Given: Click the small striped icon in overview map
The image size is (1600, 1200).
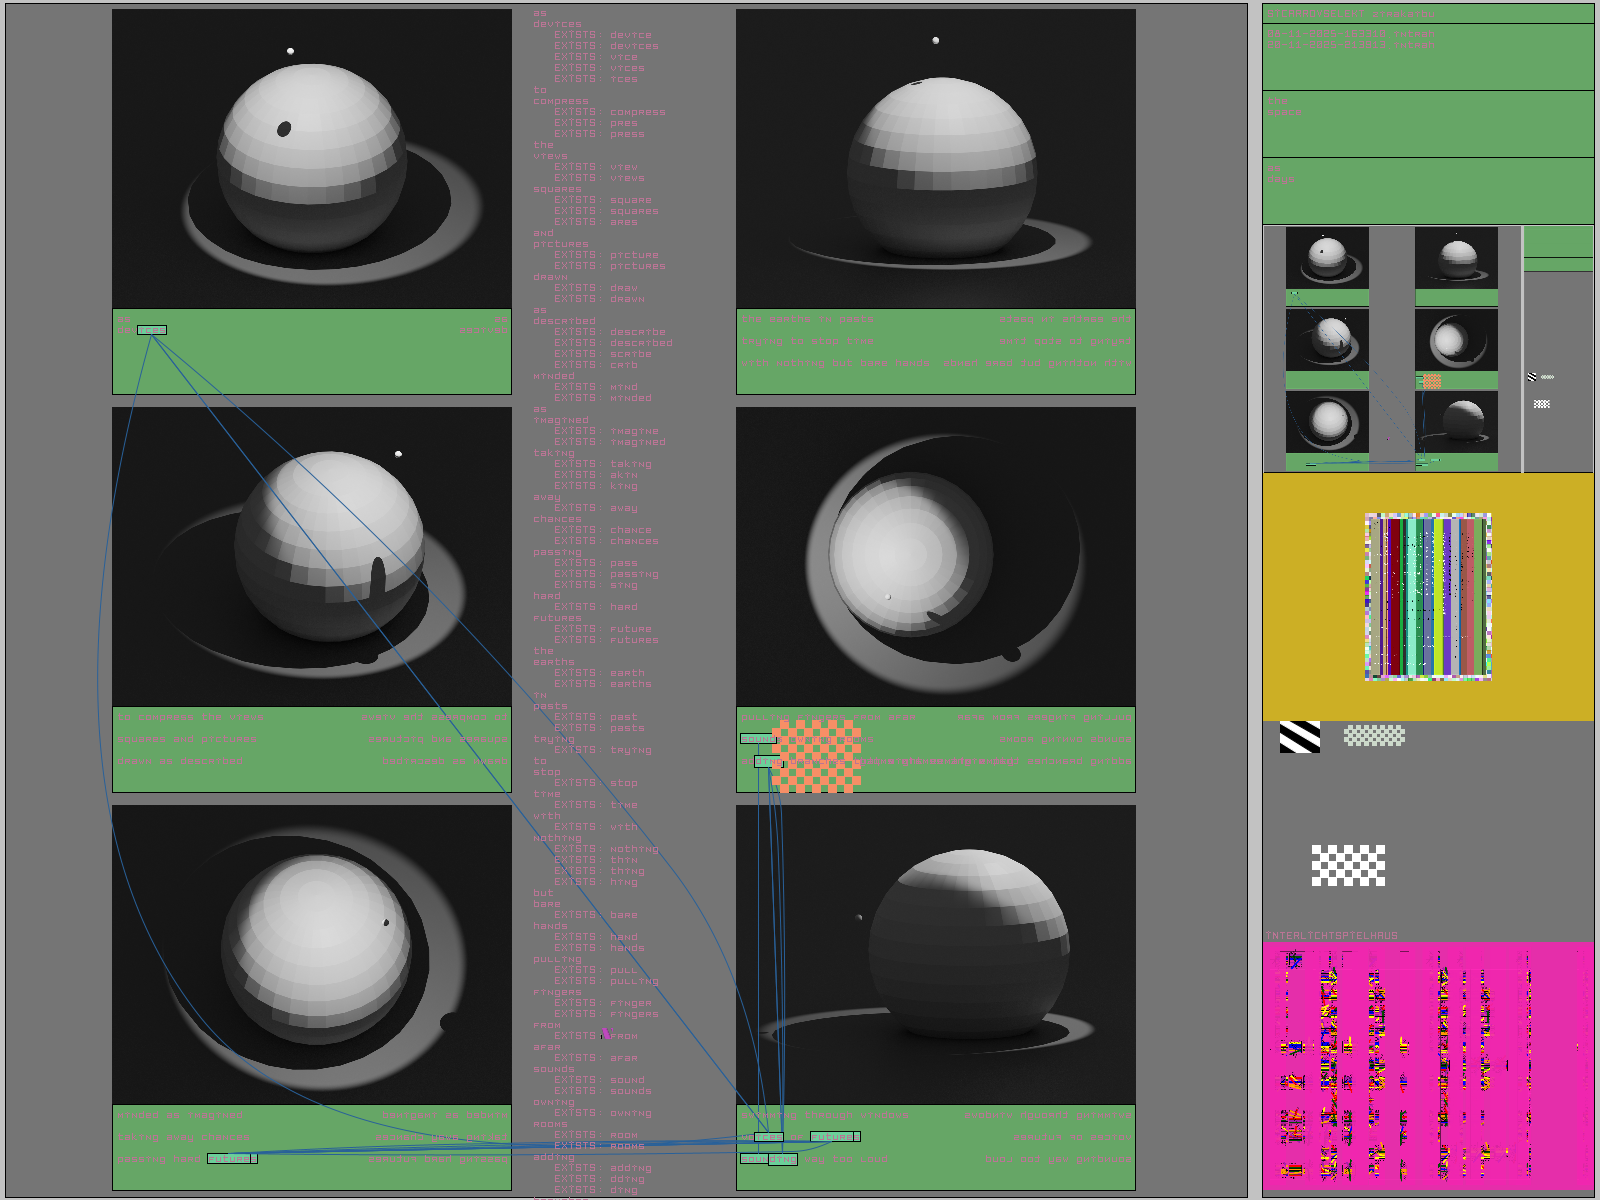Looking at the screenshot, I should 1532,377.
